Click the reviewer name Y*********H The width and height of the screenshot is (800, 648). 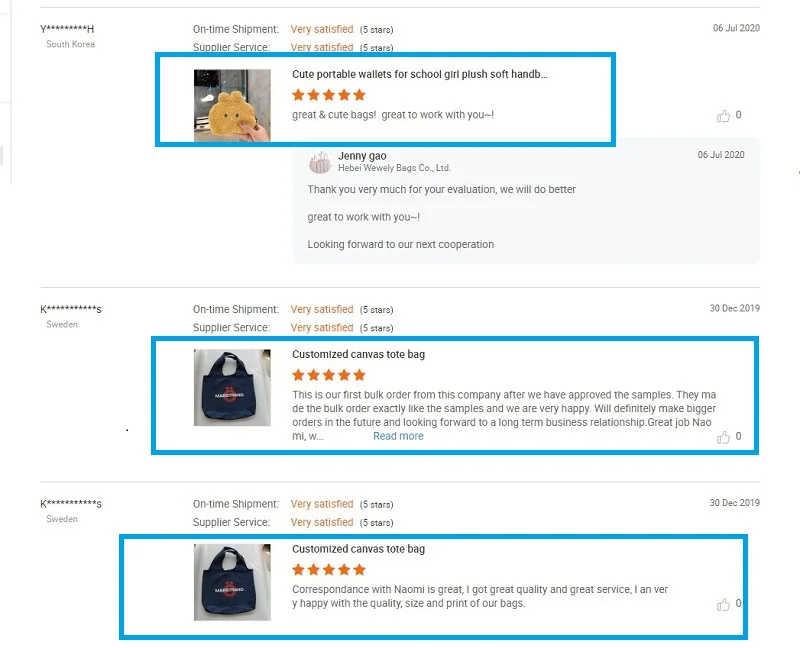point(67,29)
